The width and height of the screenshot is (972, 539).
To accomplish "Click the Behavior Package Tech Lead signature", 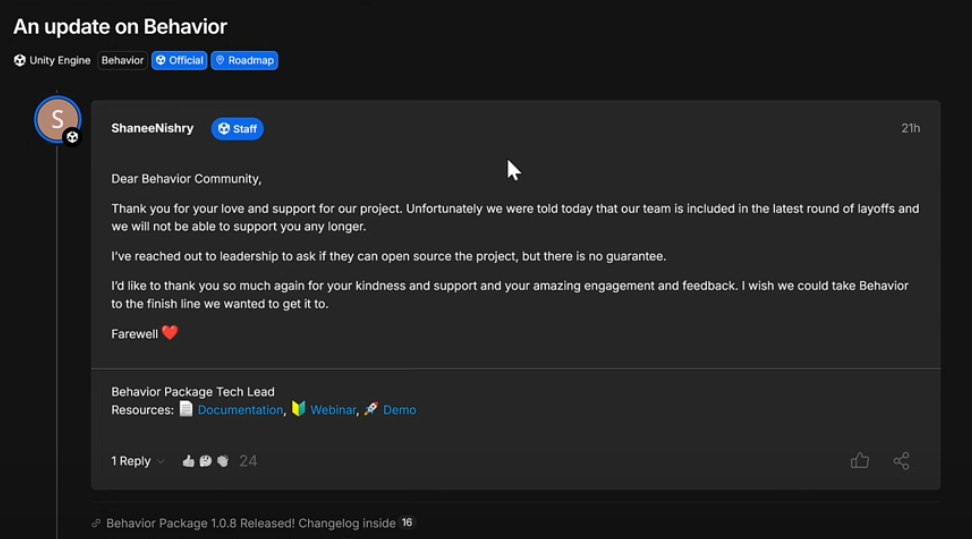I will [x=193, y=392].
